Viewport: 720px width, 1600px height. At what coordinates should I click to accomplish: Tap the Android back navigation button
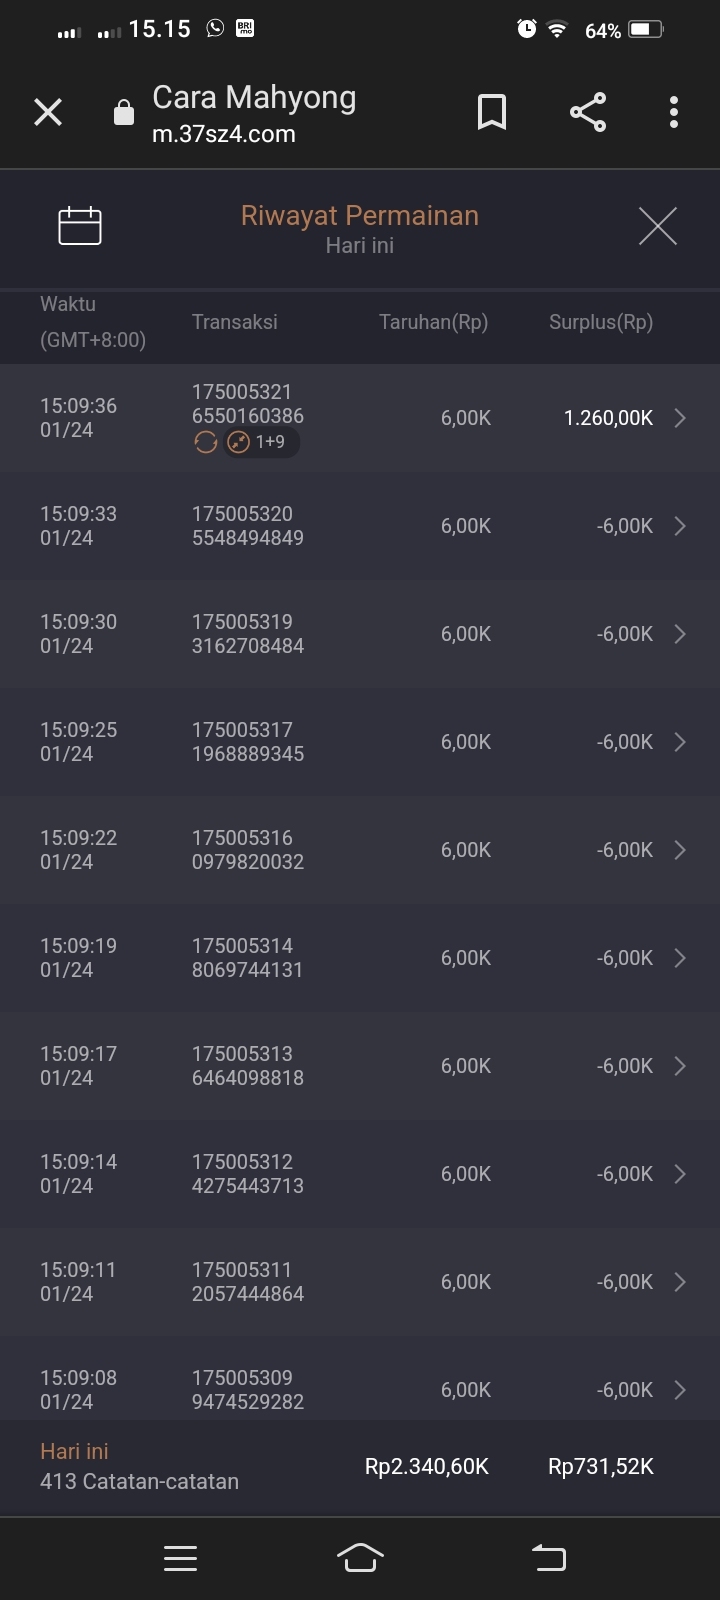pyautogui.click(x=548, y=1557)
